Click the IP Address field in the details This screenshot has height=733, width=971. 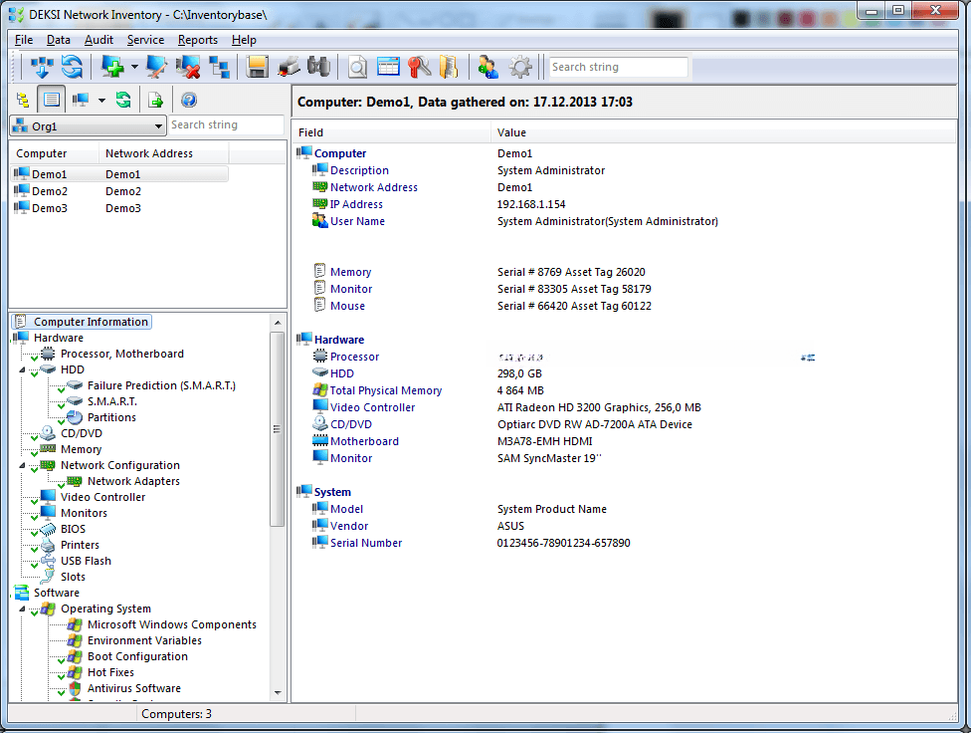click(x=356, y=204)
